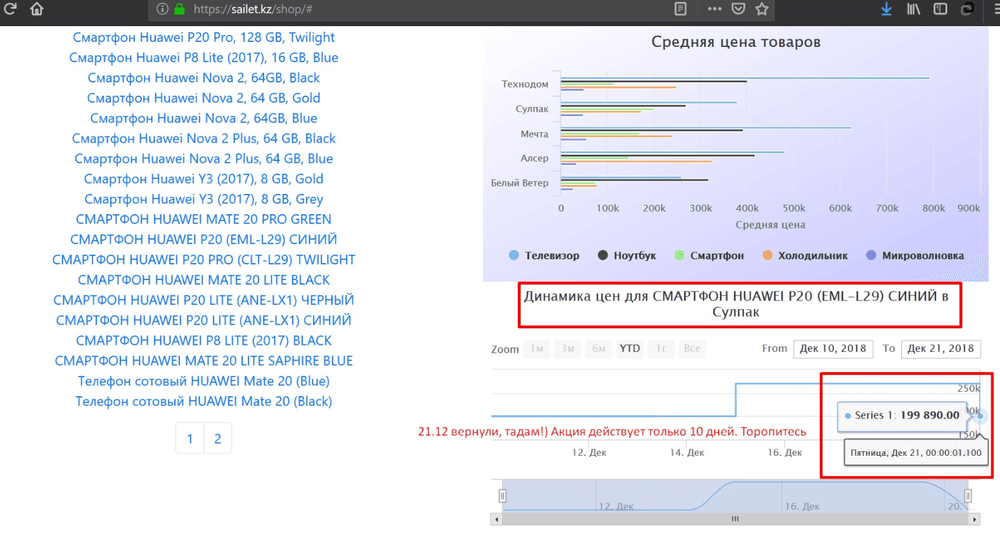Select the 1г zoom range

(x=661, y=349)
